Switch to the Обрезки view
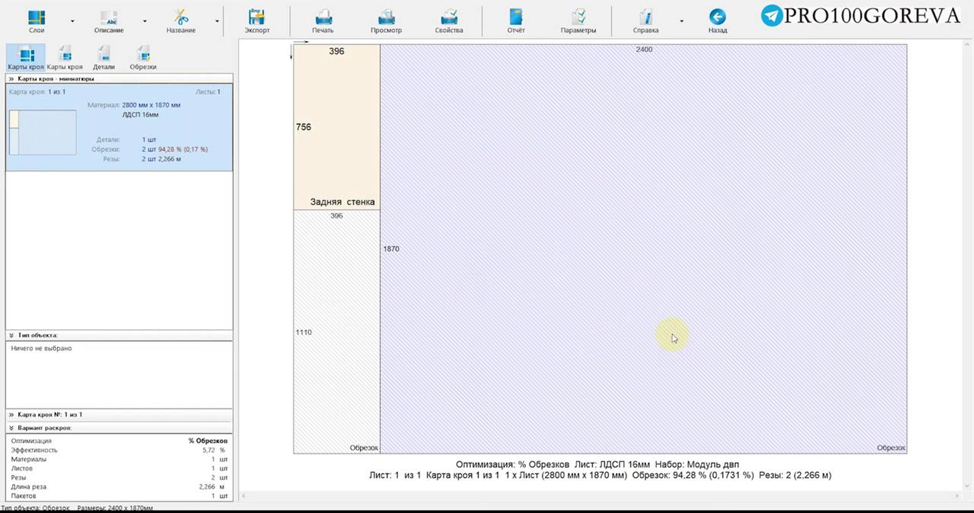 coord(143,57)
